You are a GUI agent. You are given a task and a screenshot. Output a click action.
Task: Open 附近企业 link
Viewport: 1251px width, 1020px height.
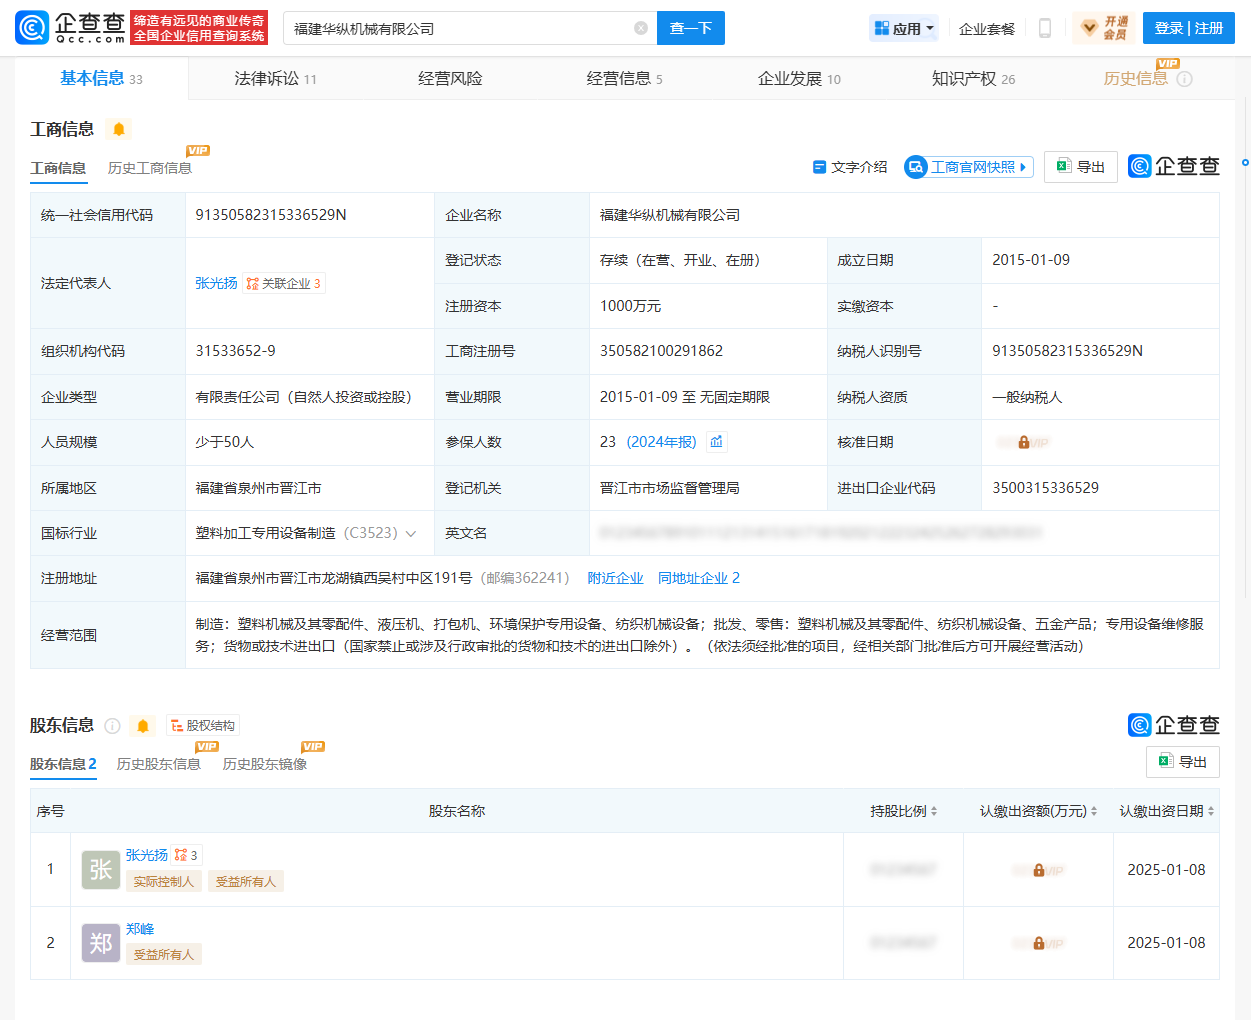pyautogui.click(x=615, y=578)
